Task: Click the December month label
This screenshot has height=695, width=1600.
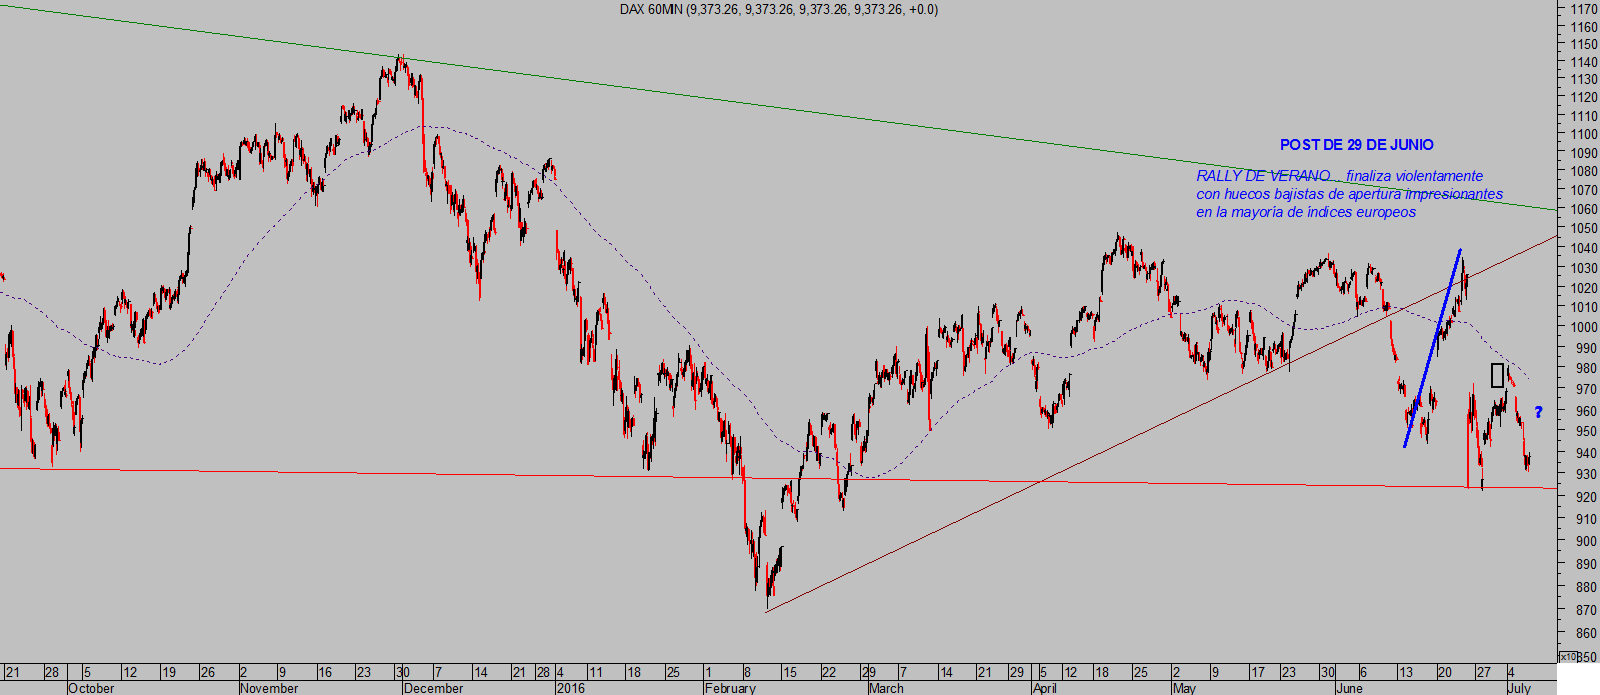Action: (x=433, y=688)
